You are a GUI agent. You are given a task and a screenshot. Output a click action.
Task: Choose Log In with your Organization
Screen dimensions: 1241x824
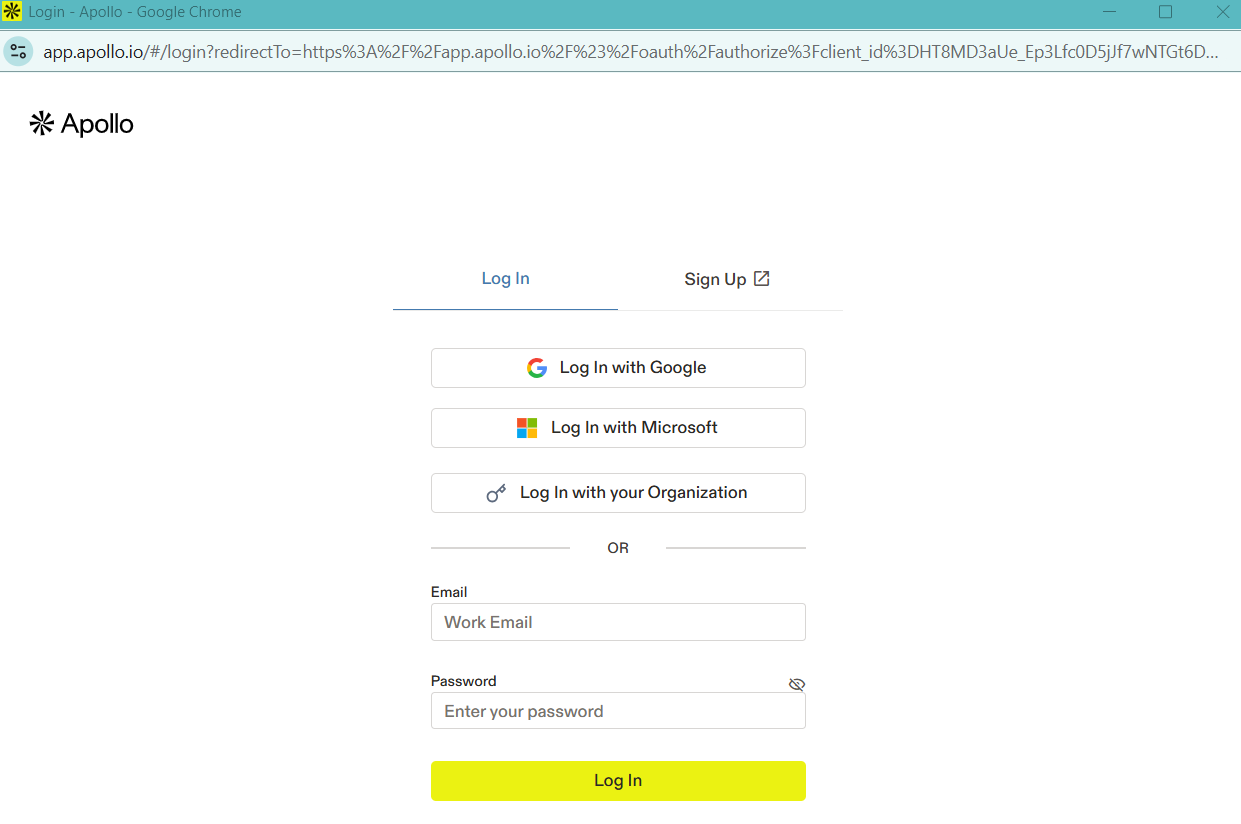[618, 493]
